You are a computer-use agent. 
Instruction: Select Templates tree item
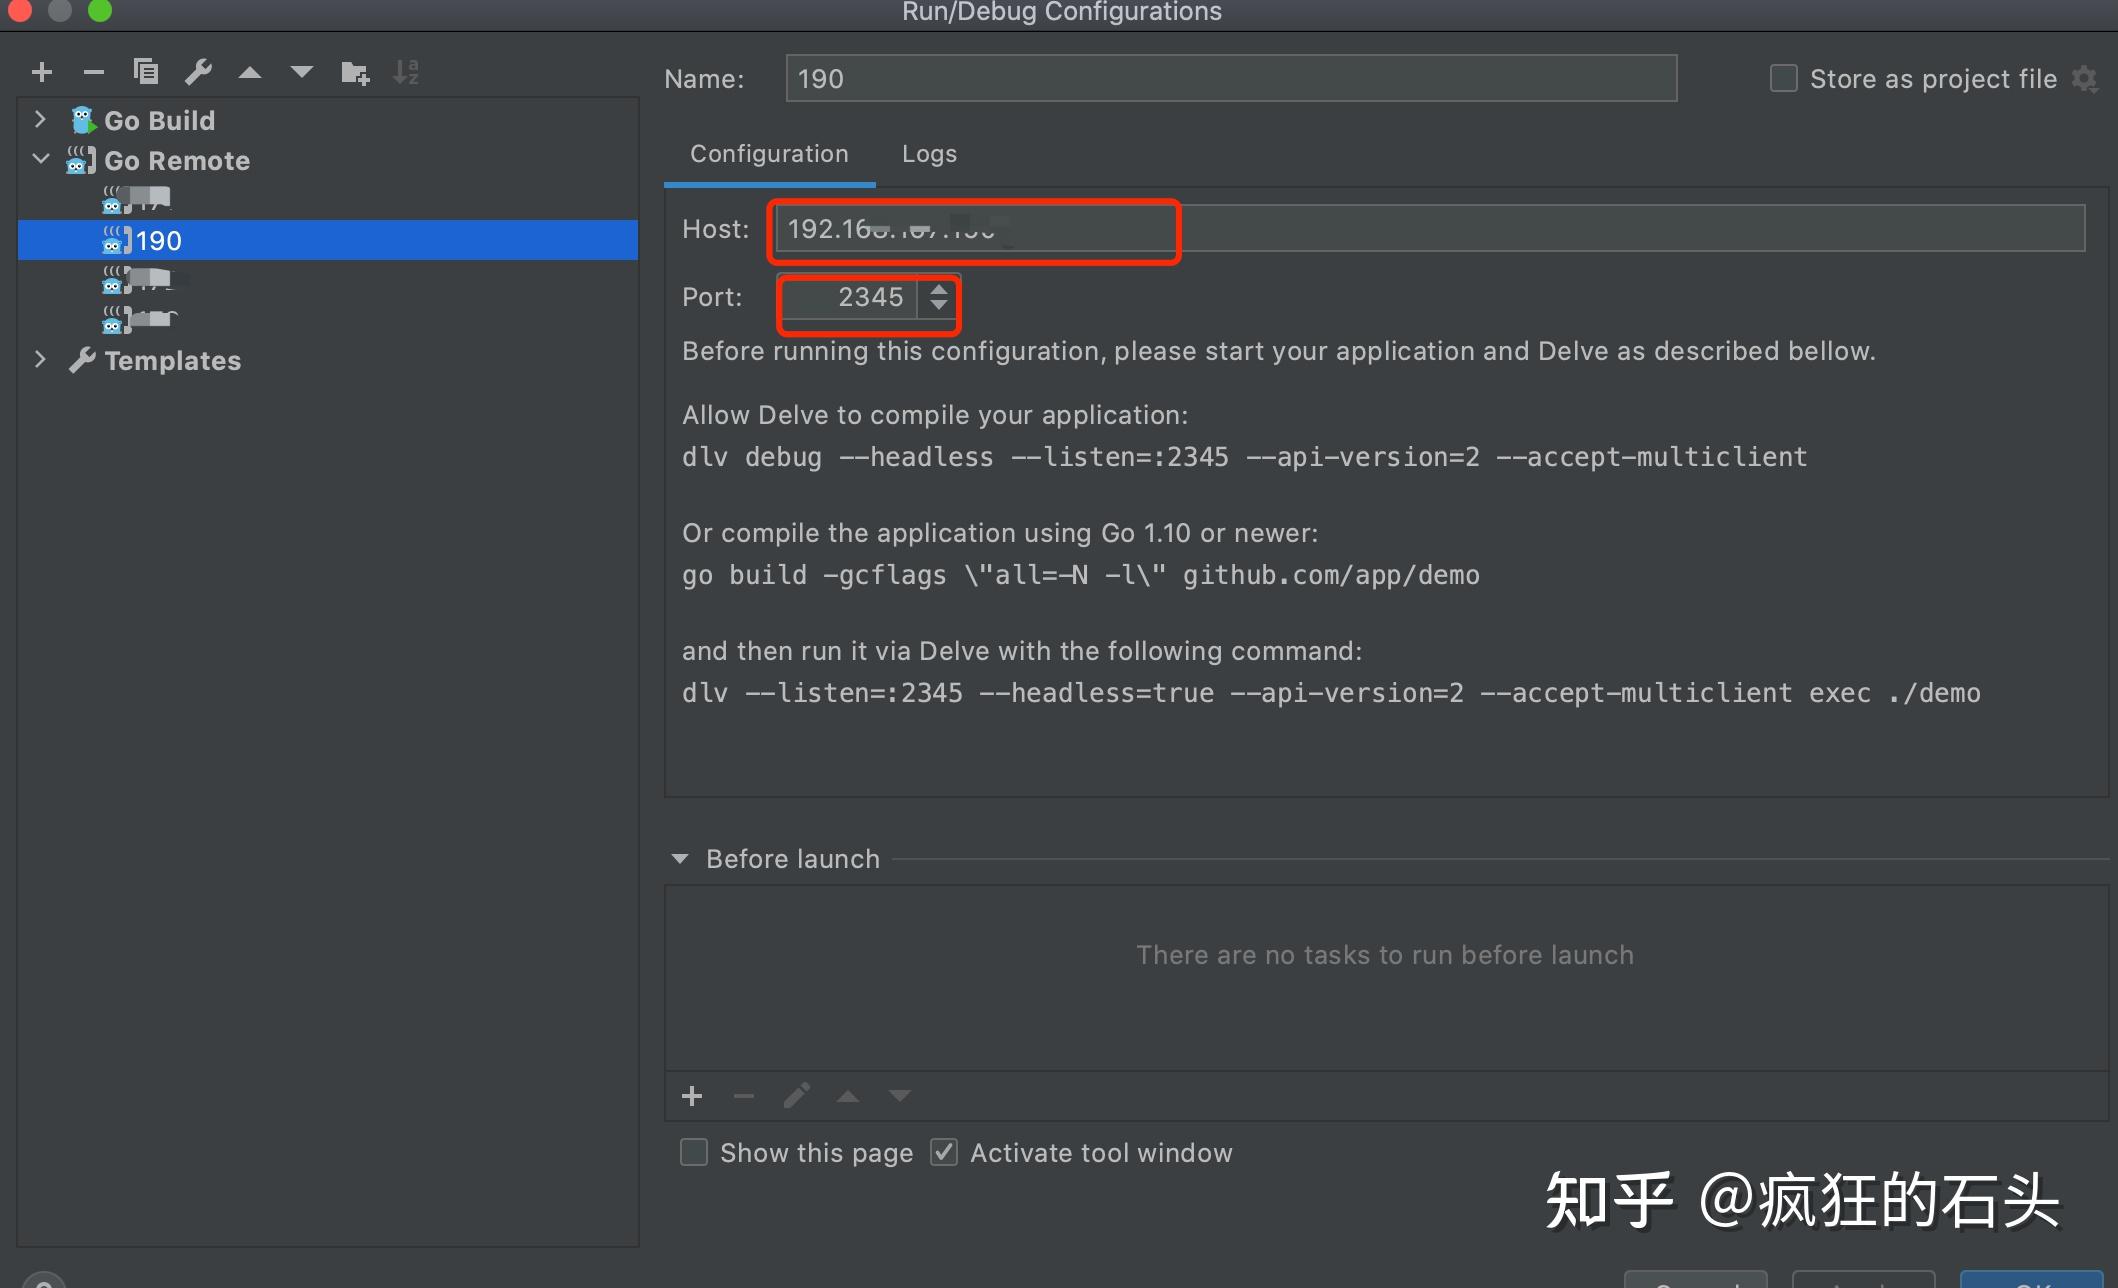point(328,360)
